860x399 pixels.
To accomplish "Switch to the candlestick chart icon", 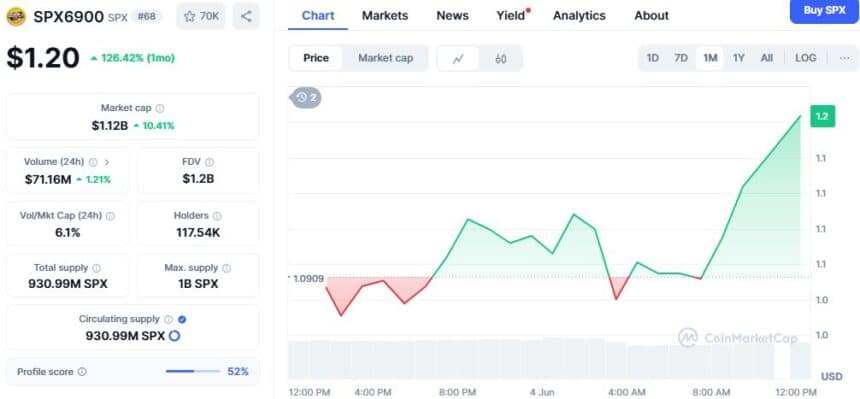I will tap(500, 59).
